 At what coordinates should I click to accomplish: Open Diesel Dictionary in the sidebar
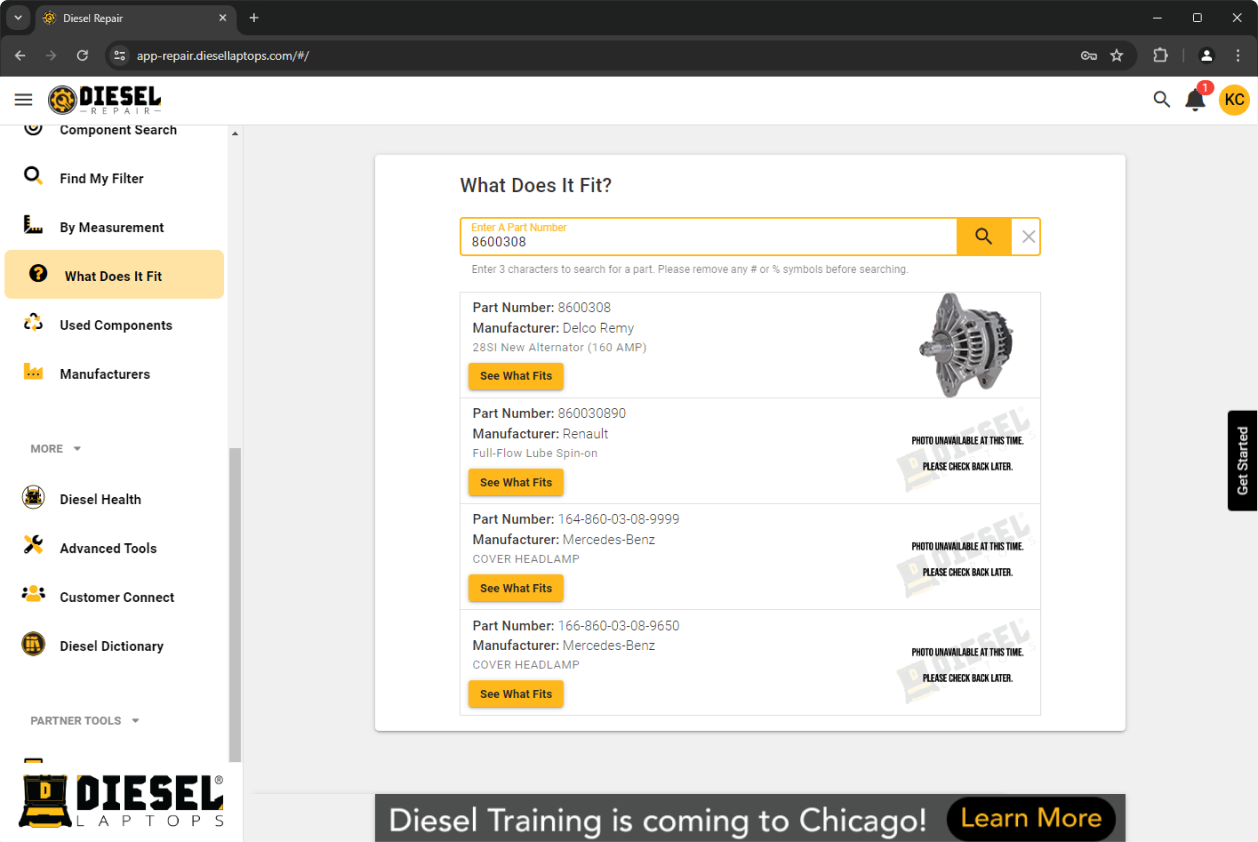click(x=114, y=646)
